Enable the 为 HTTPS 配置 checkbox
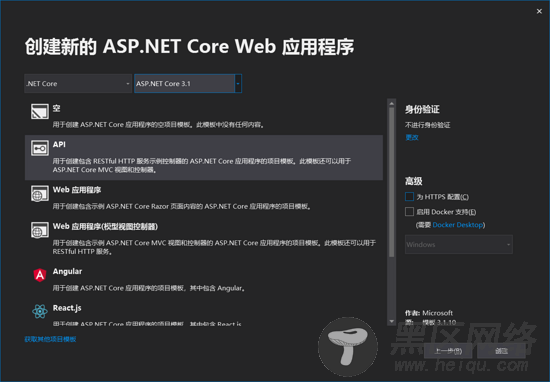This screenshot has width=550, height=382. coord(409,196)
